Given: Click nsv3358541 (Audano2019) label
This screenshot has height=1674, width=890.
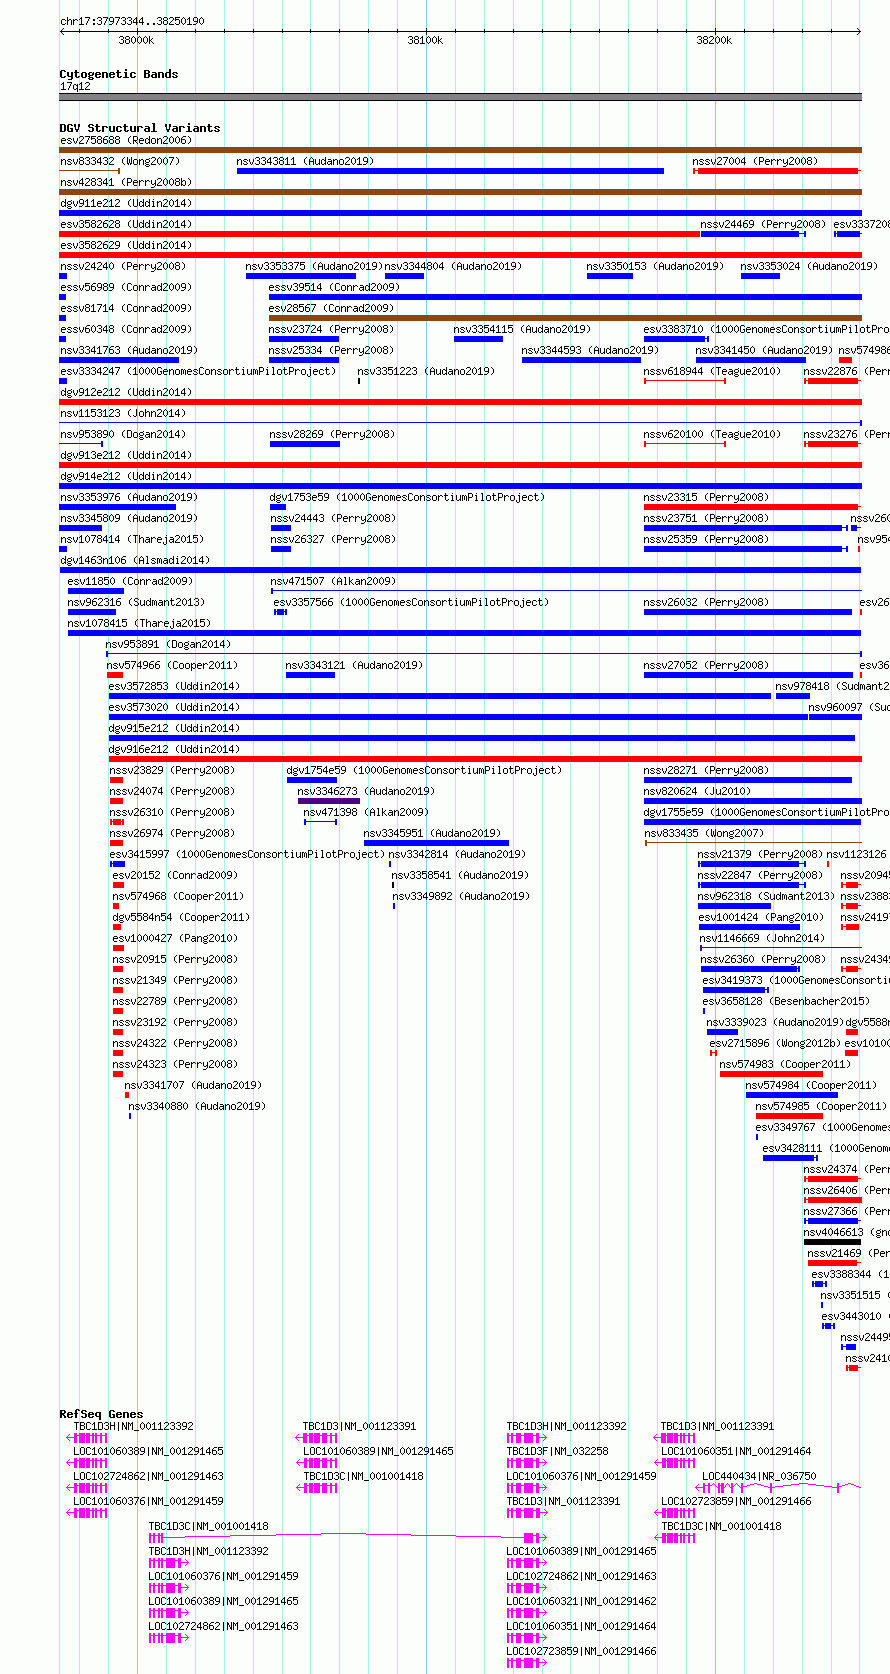Looking at the screenshot, I should [x=461, y=875].
